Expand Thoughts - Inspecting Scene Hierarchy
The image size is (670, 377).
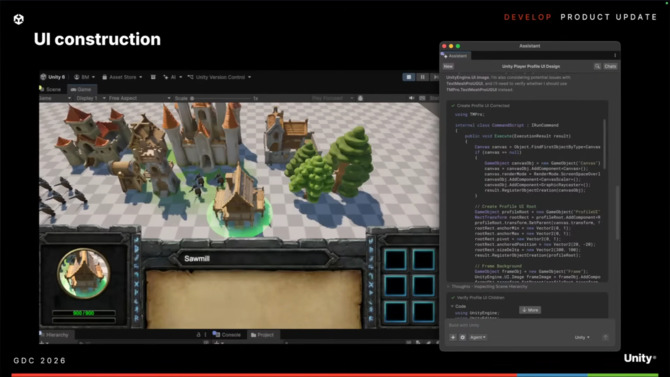[x=488, y=286]
